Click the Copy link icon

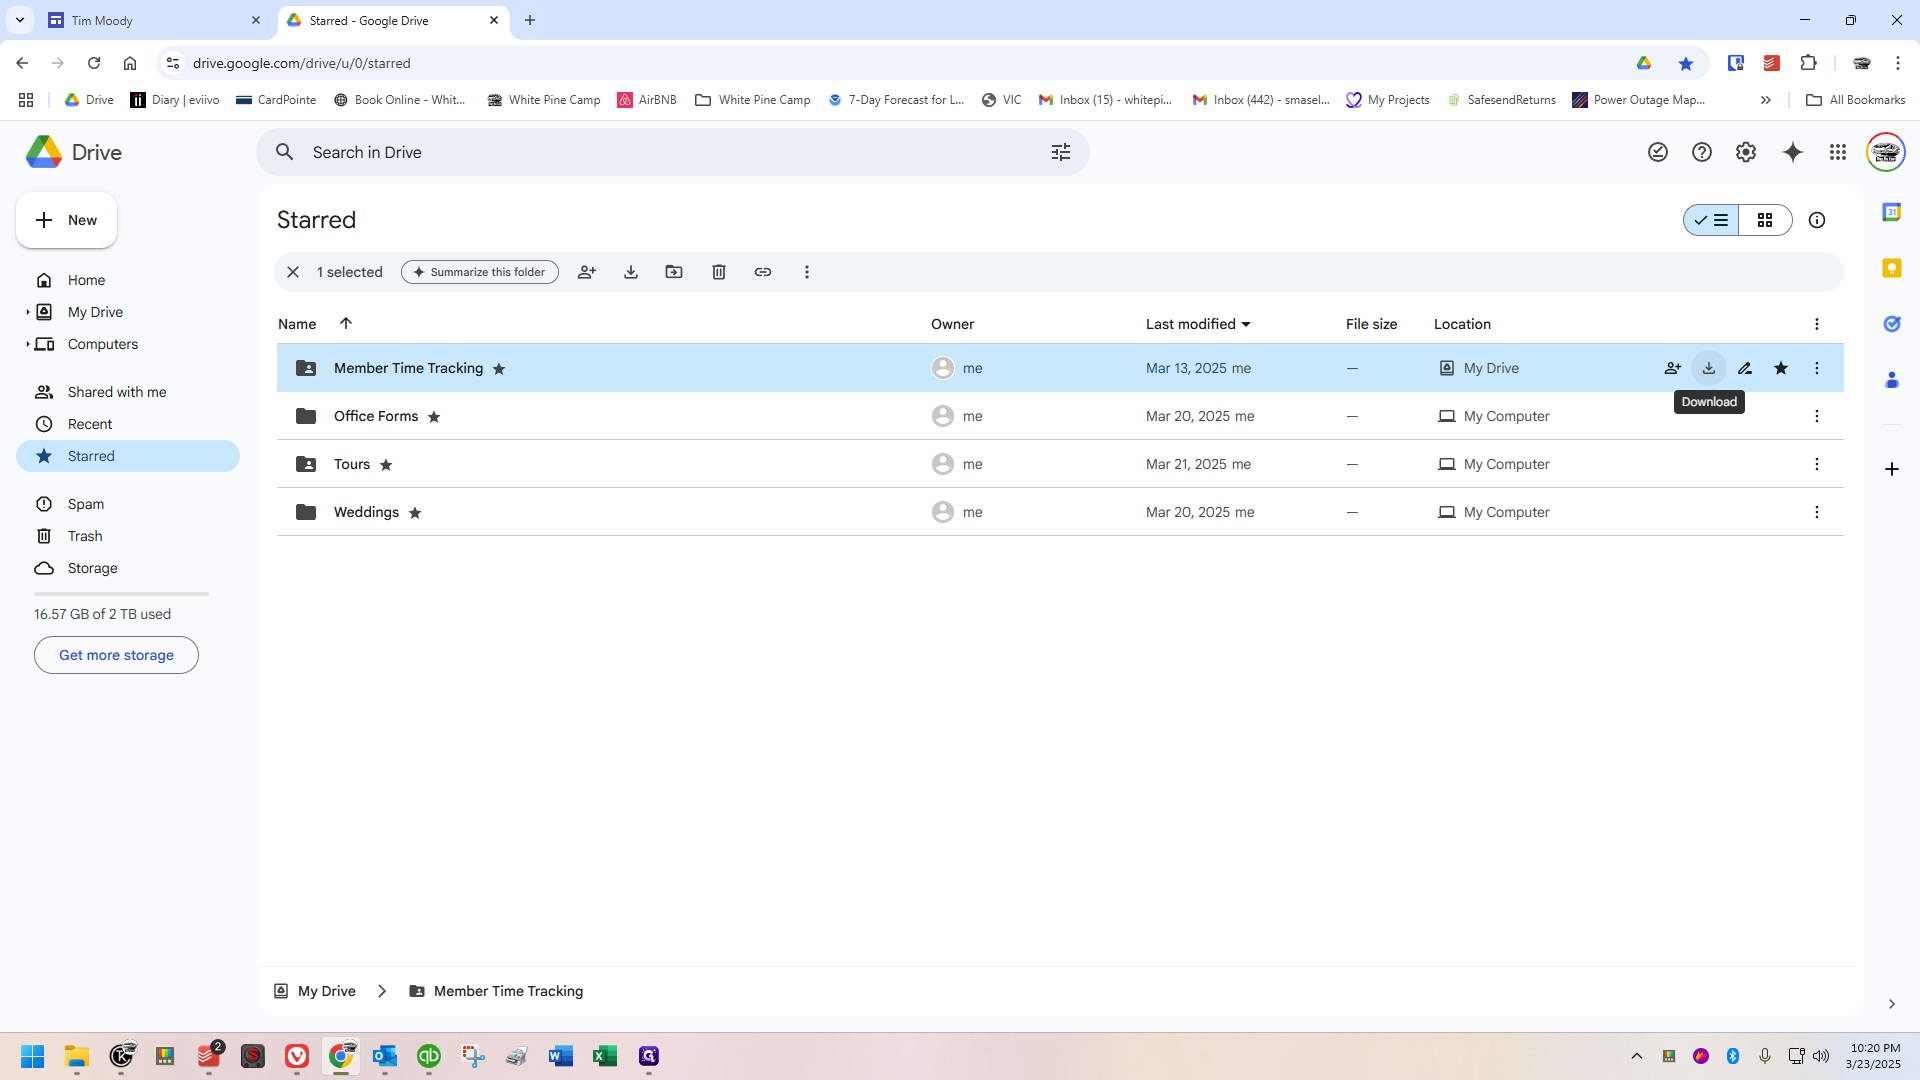tap(763, 272)
